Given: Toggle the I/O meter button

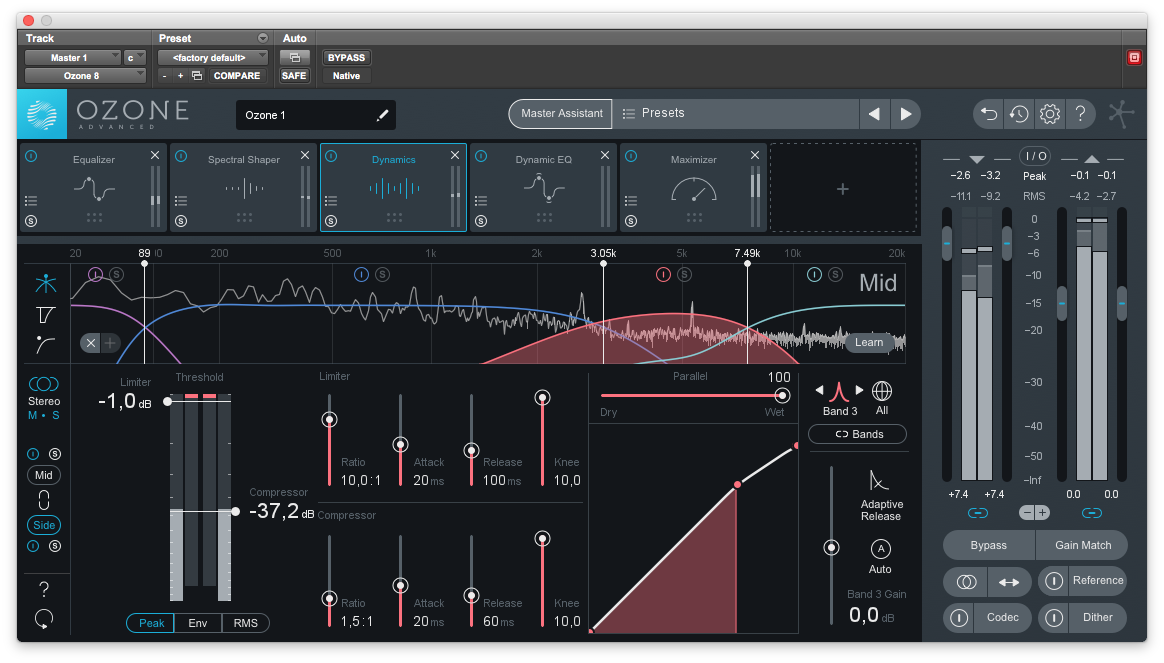Looking at the screenshot, I should (1036, 156).
